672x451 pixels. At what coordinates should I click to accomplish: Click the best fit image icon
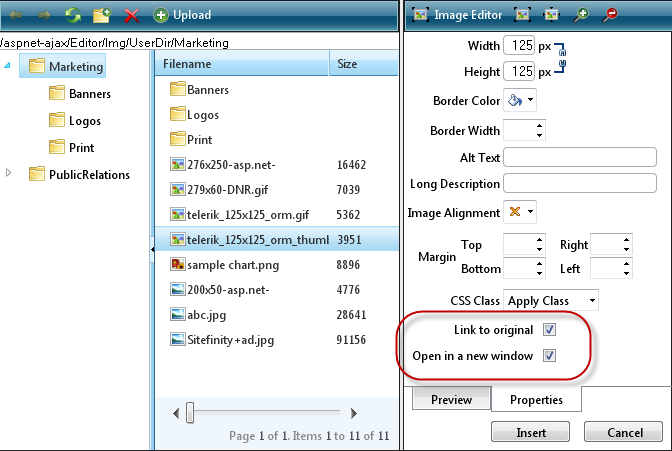(522, 15)
